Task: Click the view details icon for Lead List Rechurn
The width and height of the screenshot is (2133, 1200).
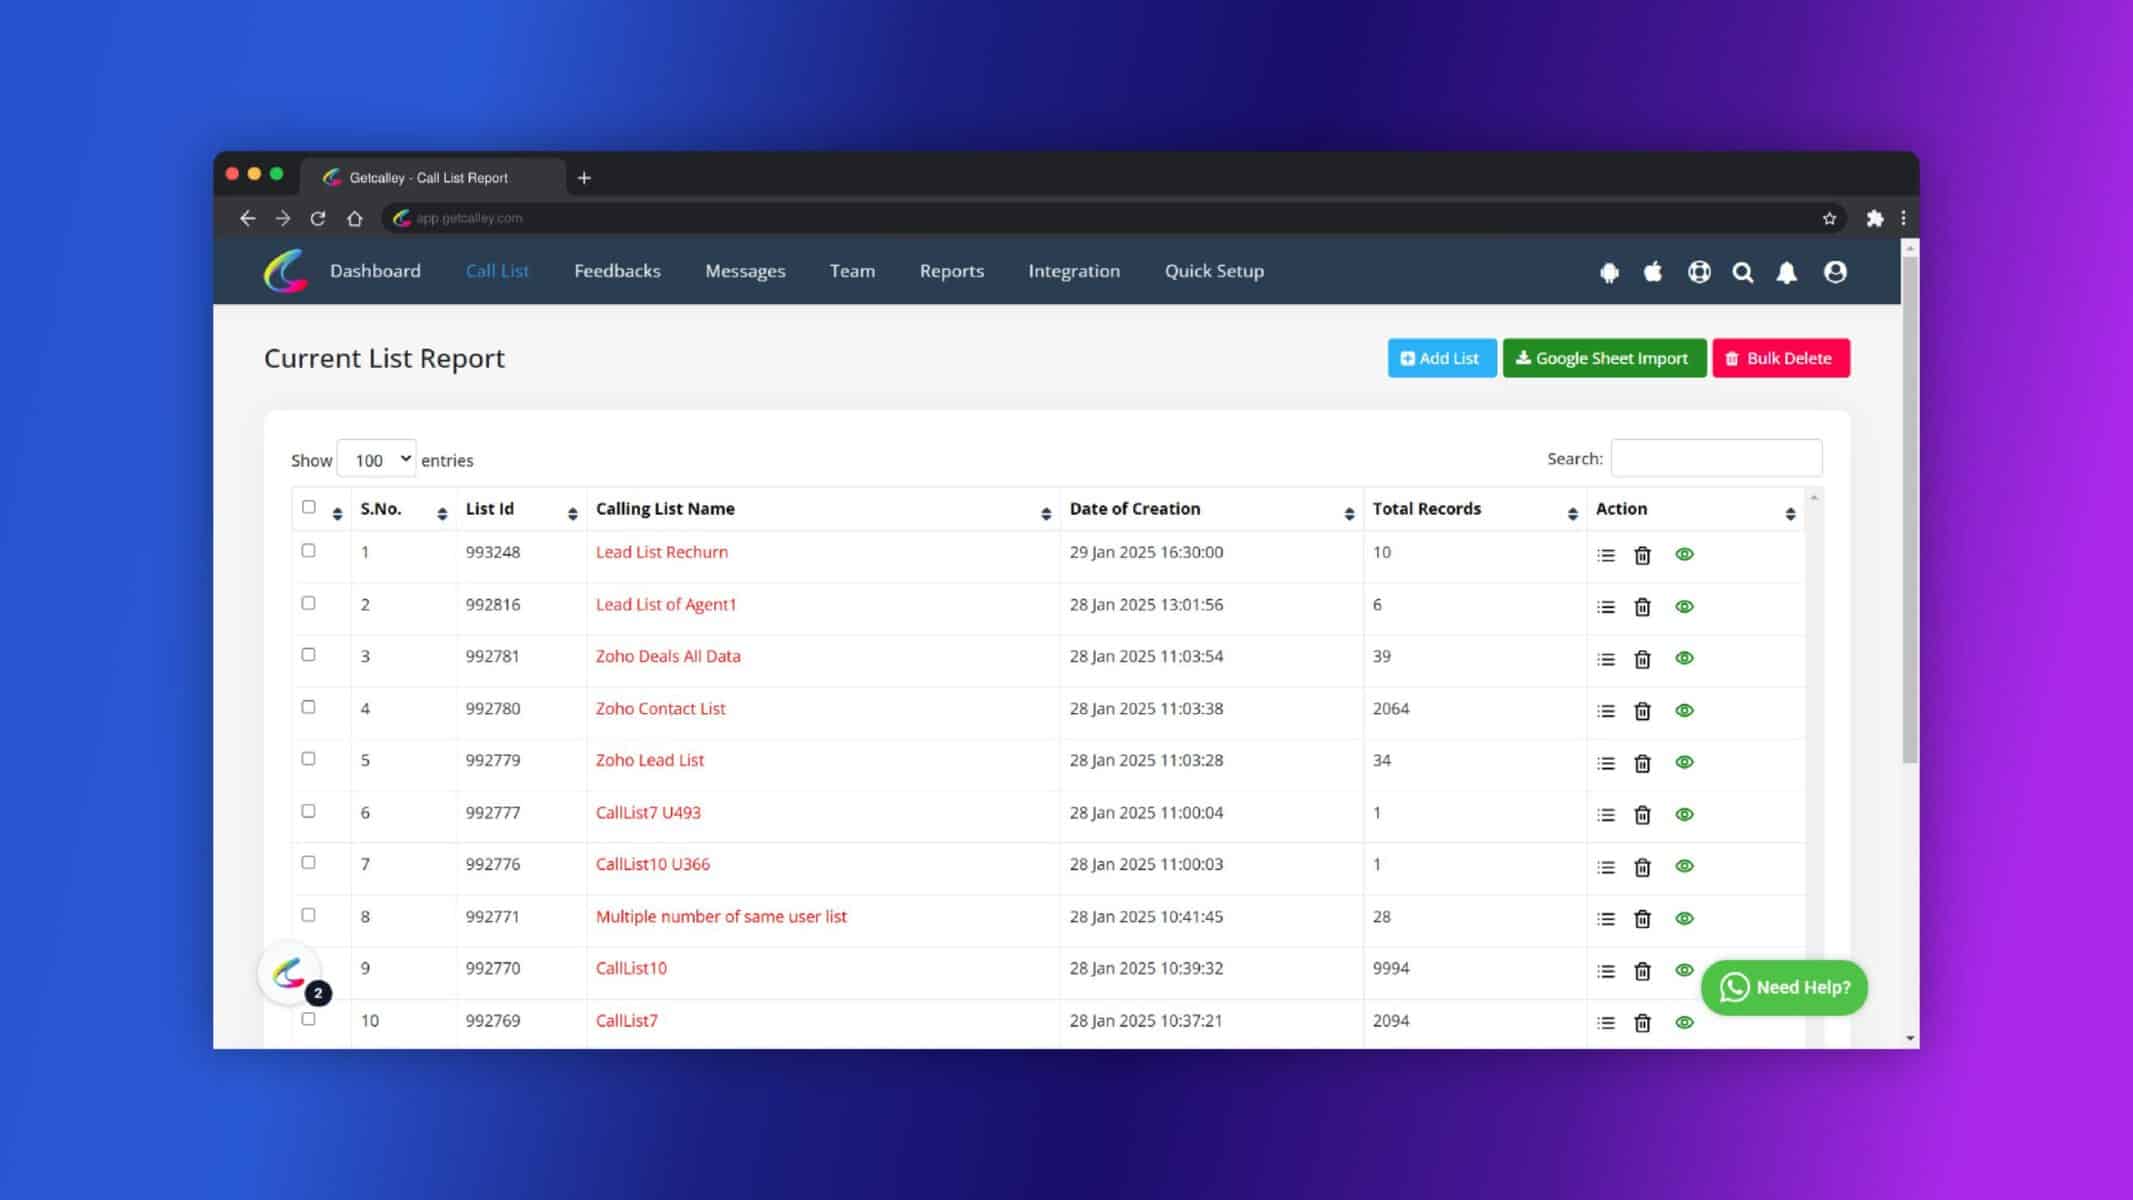Action: [x=1683, y=554]
